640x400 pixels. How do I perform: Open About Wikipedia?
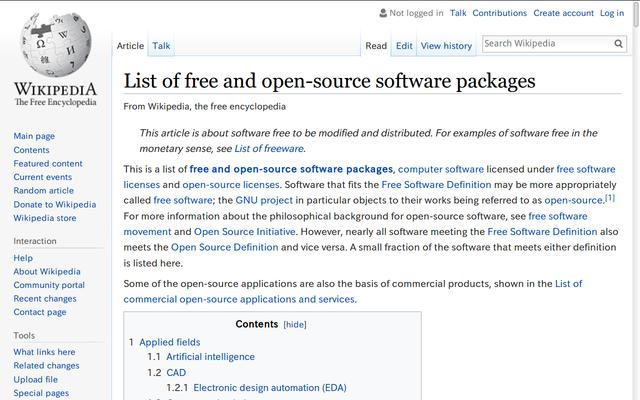tap(47, 271)
